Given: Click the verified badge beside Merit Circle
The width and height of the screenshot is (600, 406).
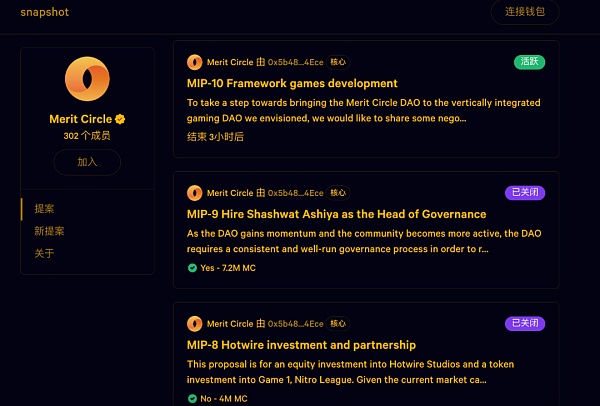Looking at the screenshot, I should coord(120,119).
